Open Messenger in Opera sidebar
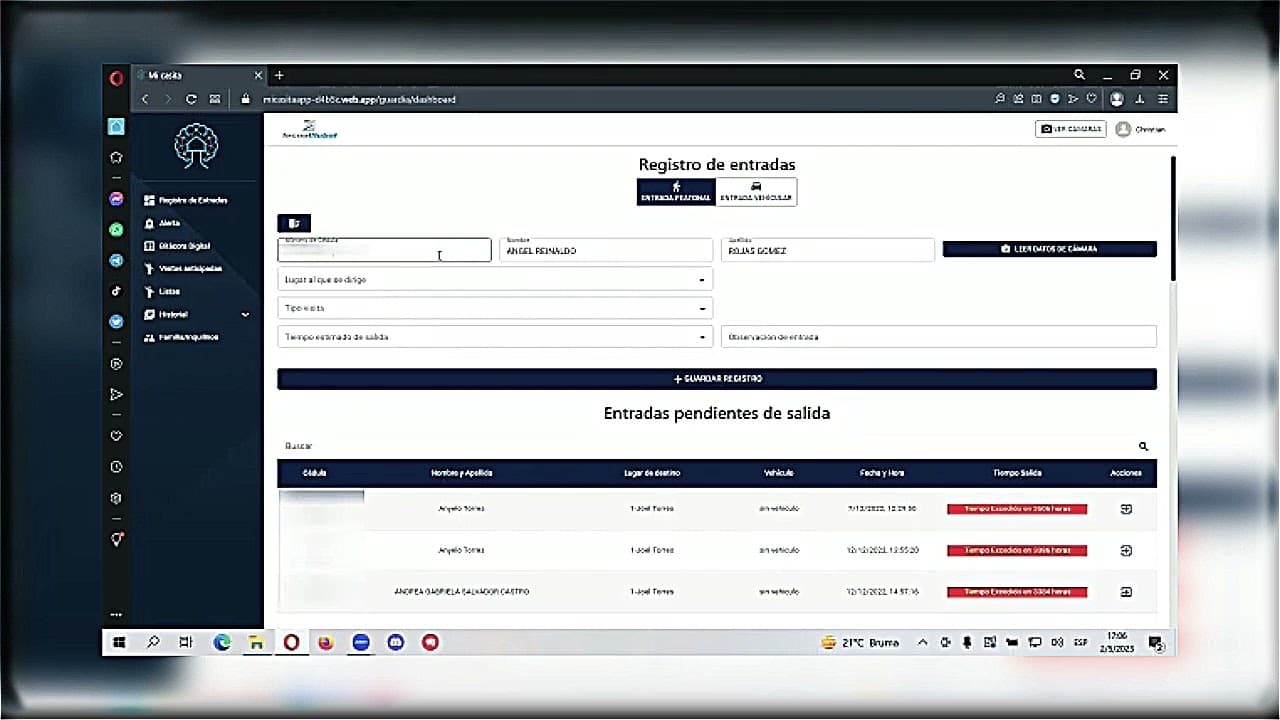This screenshot has height=720, width=1280. tap(116, 199)
